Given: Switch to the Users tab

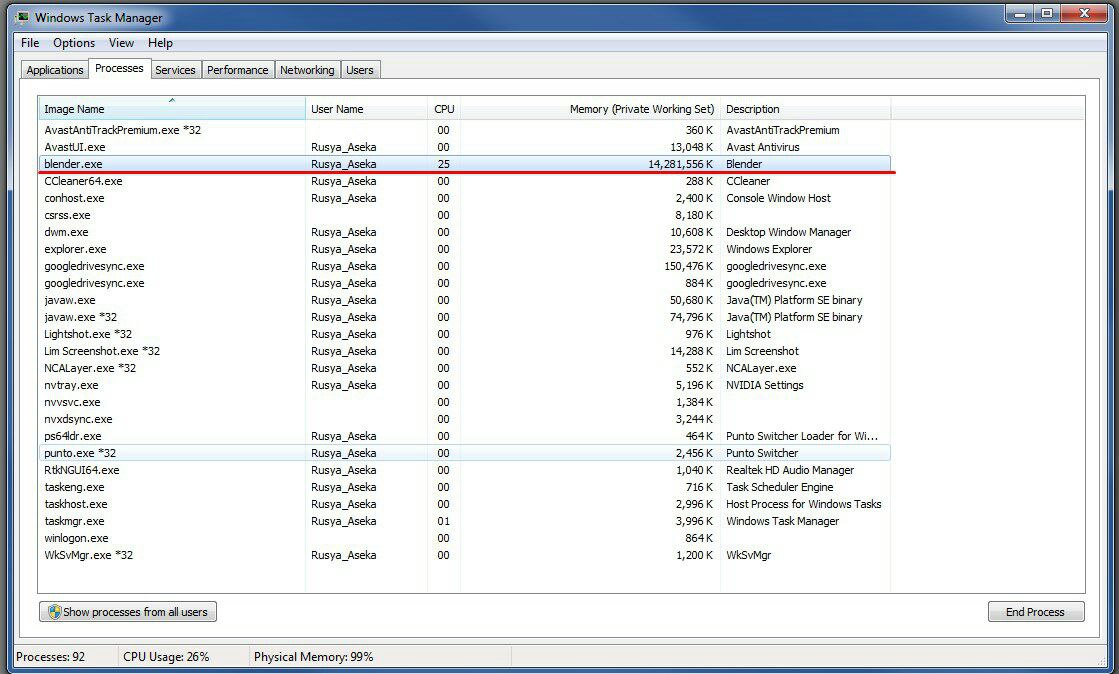Looking at the screenshot, I should (360, 70).
